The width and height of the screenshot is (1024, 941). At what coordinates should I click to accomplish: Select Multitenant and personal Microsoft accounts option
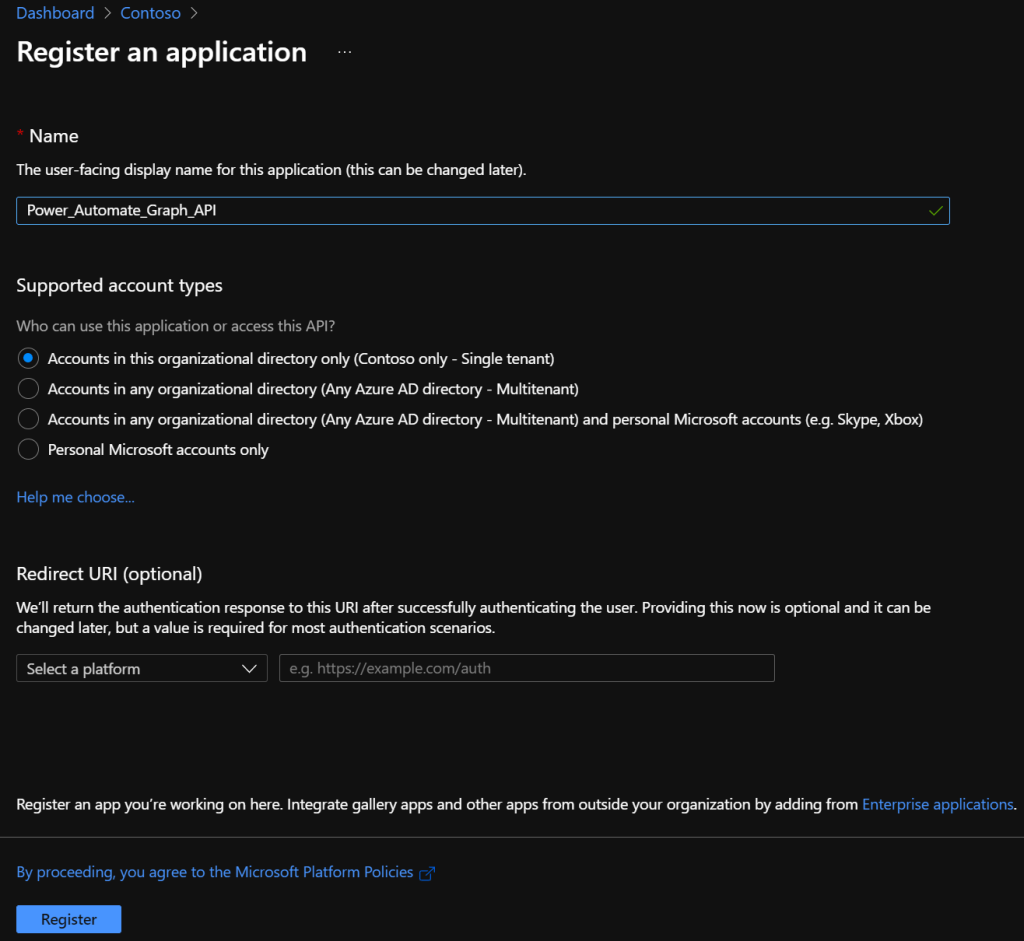click(x=29, y=419)
